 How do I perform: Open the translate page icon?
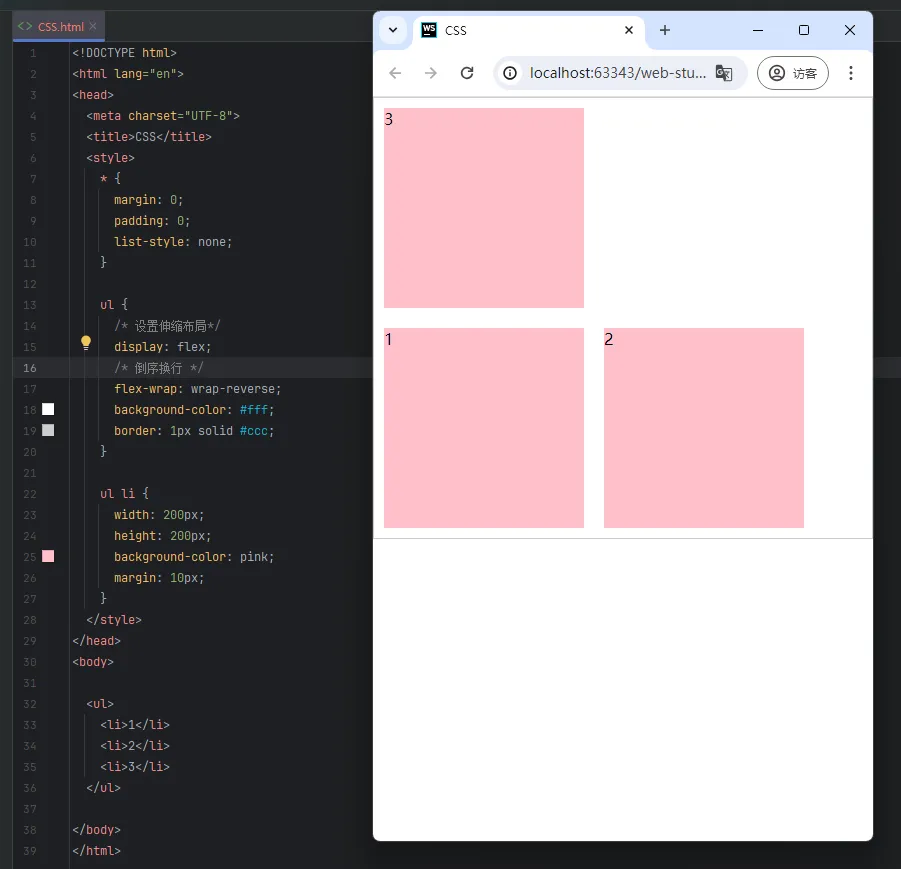[724, 73]
